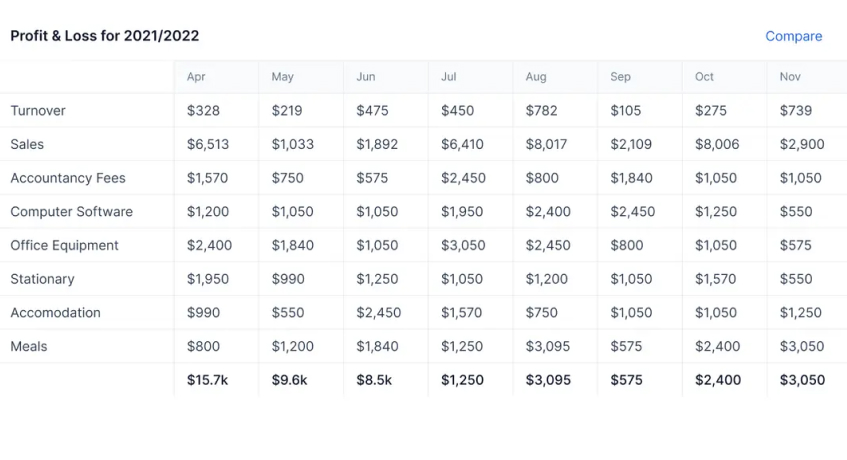847x460 pixels.
Task: Select the Aug column header
Action: (x=536, y=77)
